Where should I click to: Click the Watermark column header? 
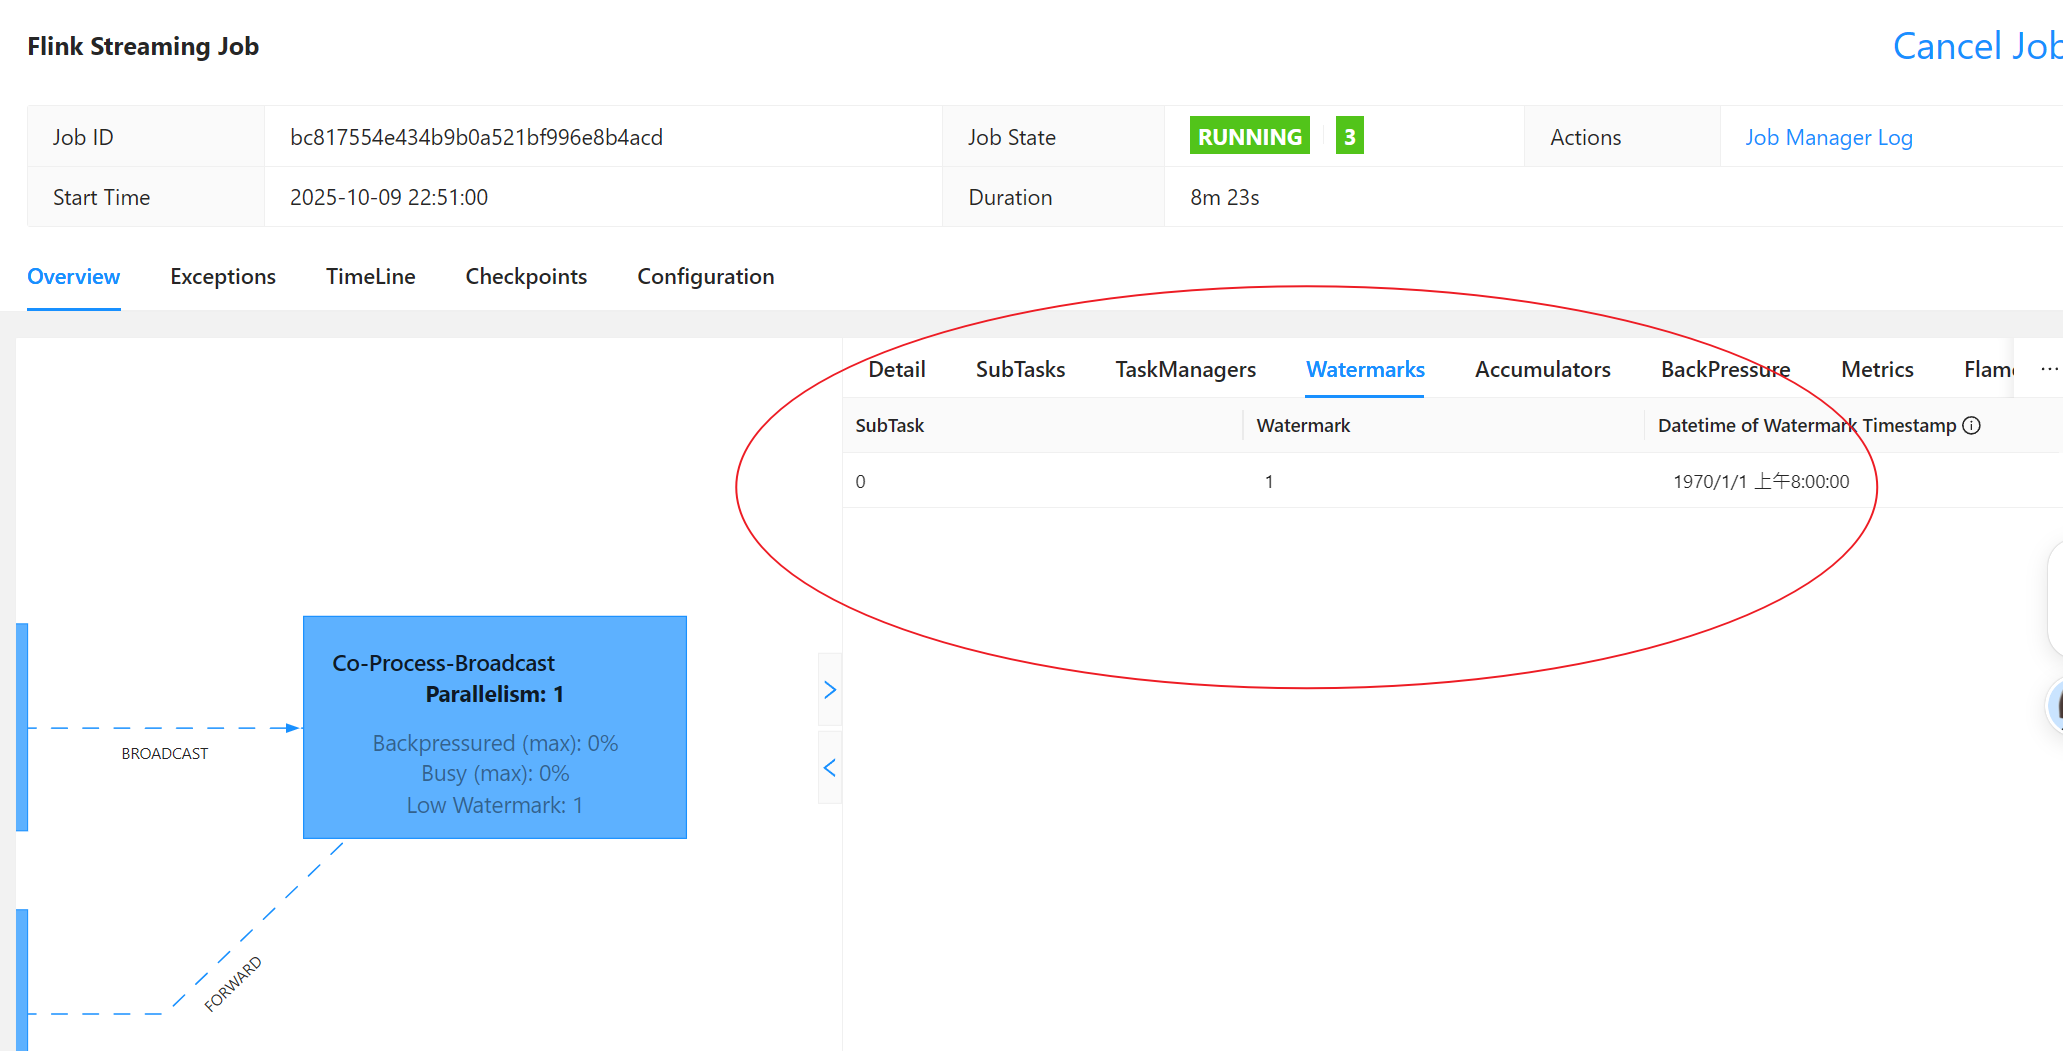(x=1303, y=425)
